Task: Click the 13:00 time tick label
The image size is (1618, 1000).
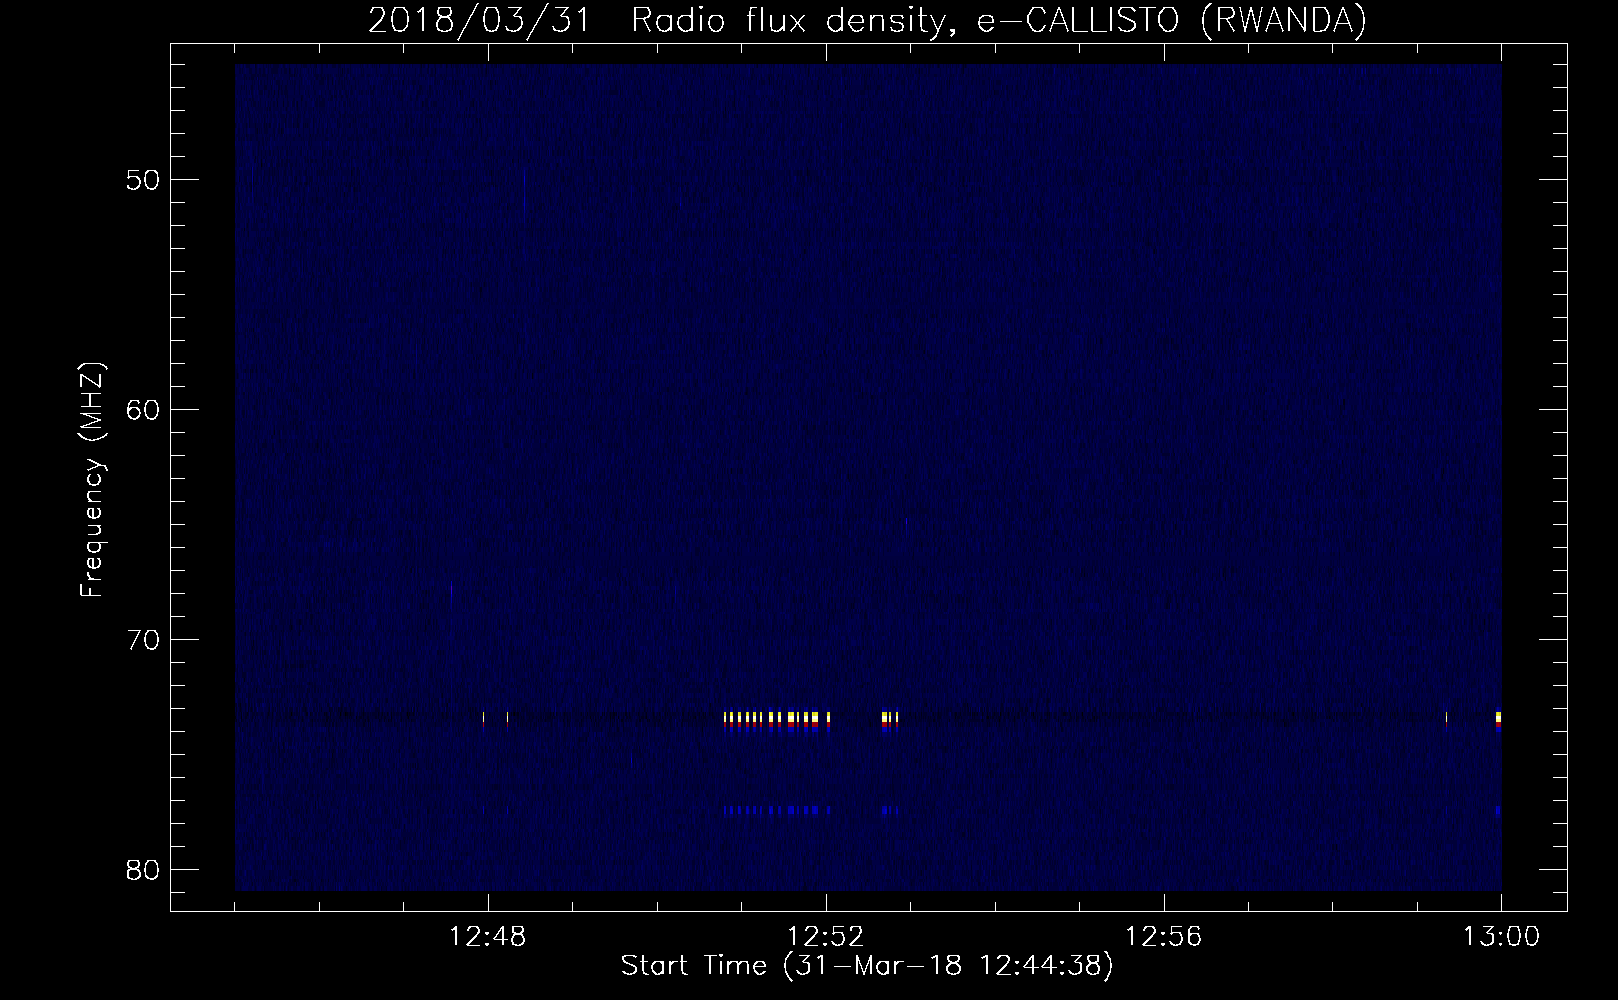Action: coord(1502,937)
